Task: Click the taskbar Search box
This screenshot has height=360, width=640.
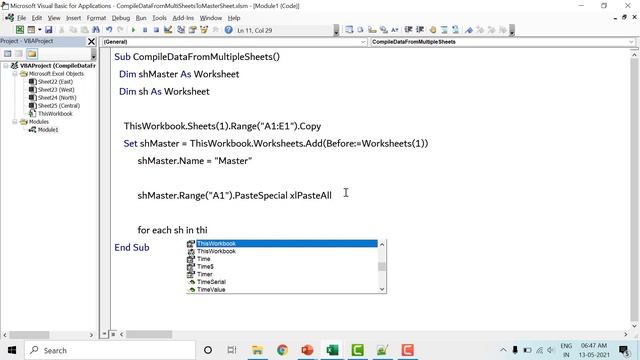Action: click(110, 350)
